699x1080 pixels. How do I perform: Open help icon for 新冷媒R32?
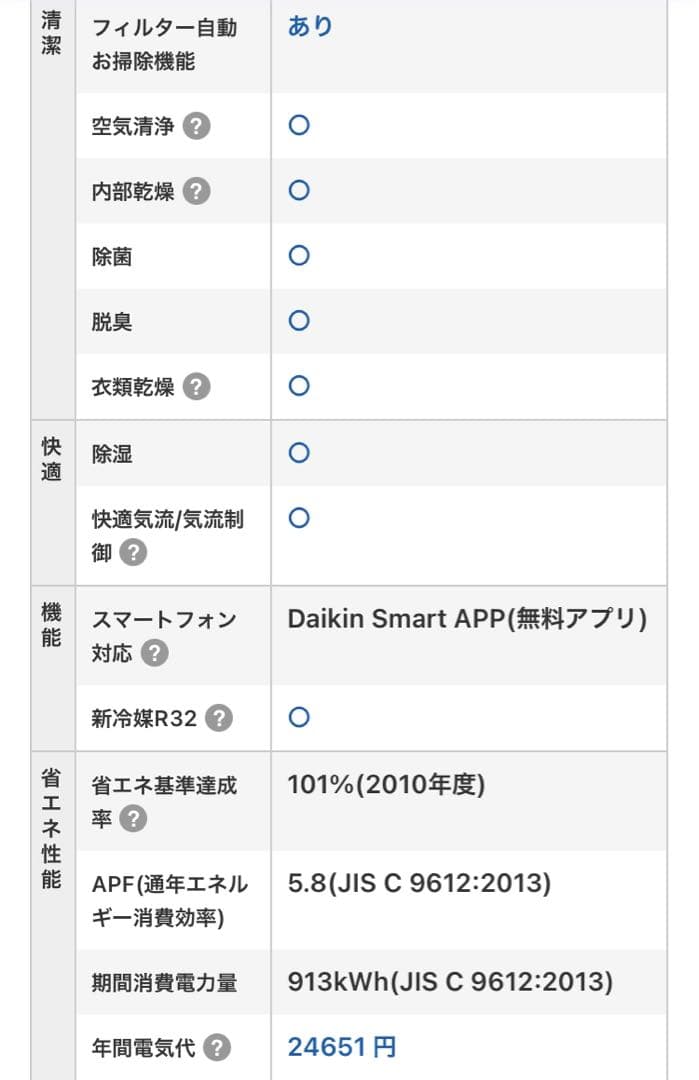pos(219,718)
